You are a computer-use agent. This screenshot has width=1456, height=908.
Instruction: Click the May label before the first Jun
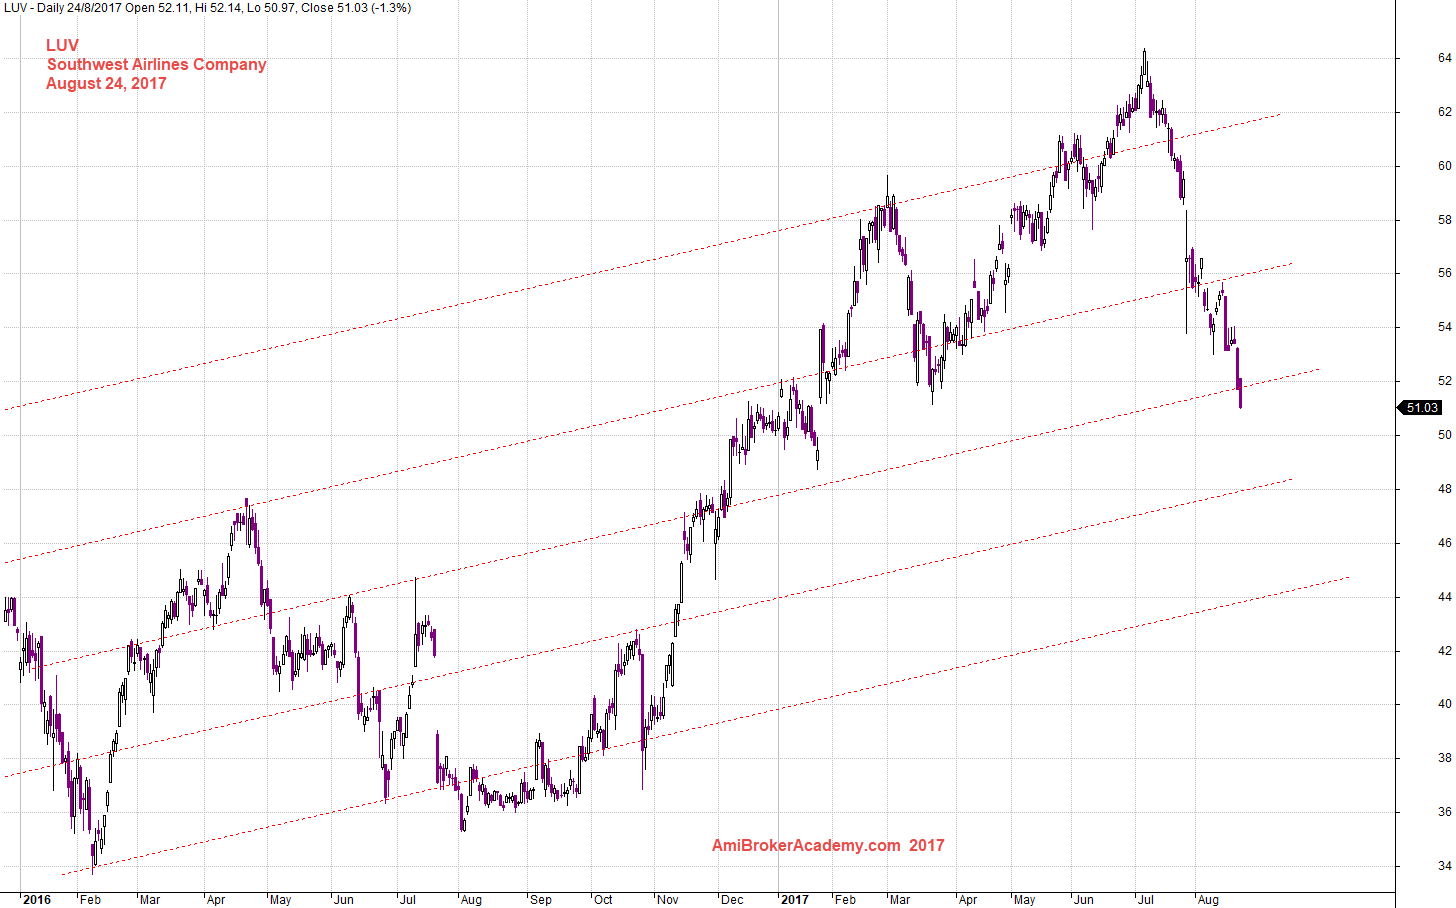coord(281,900)
